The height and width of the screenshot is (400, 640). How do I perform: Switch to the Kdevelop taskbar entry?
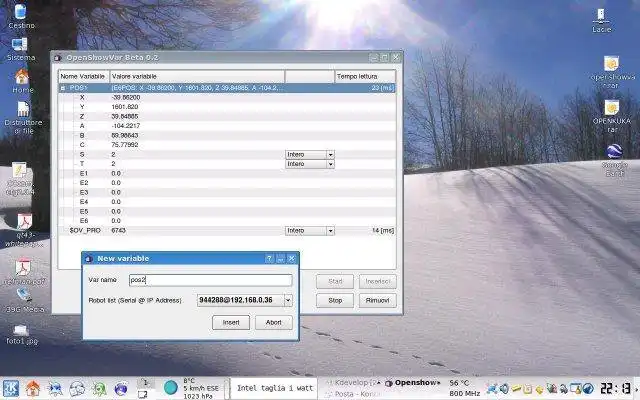353,383
